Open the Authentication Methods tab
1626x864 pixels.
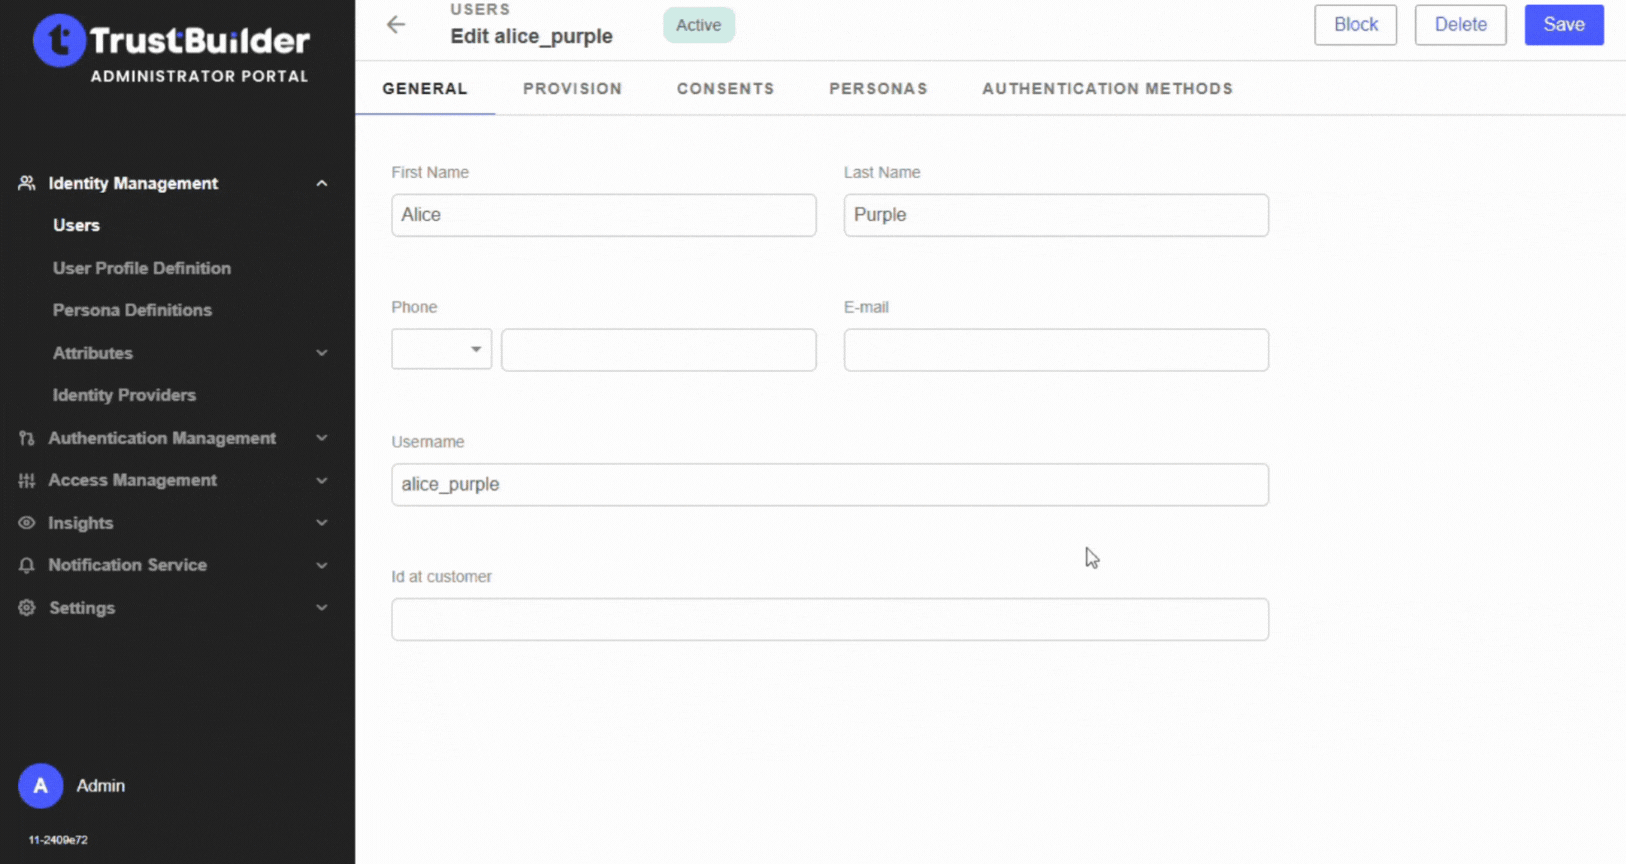coord(1107,89)
